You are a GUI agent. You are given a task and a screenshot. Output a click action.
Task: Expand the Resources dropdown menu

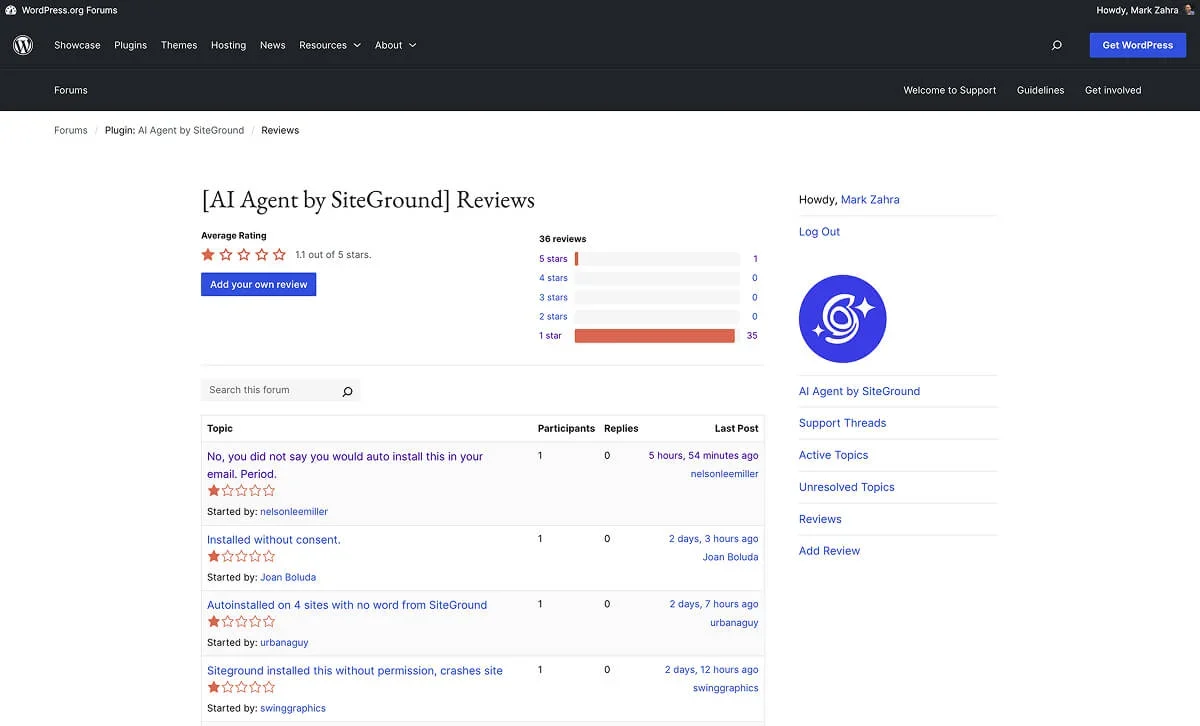click(x=330, y=45)
